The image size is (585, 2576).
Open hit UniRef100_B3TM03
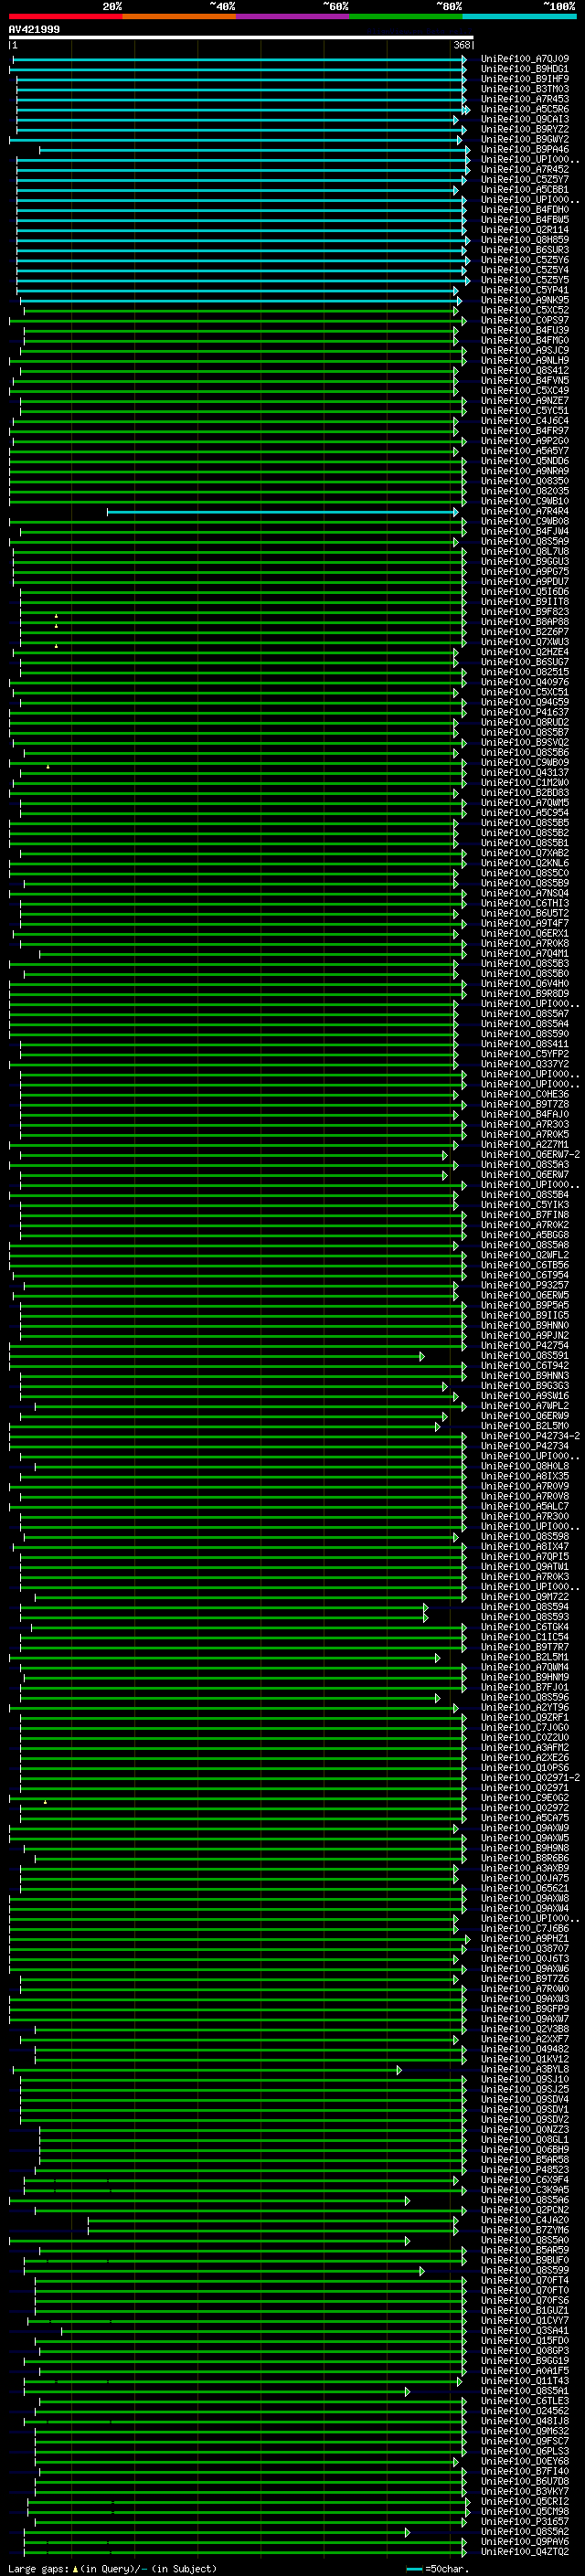click(524, 89)
